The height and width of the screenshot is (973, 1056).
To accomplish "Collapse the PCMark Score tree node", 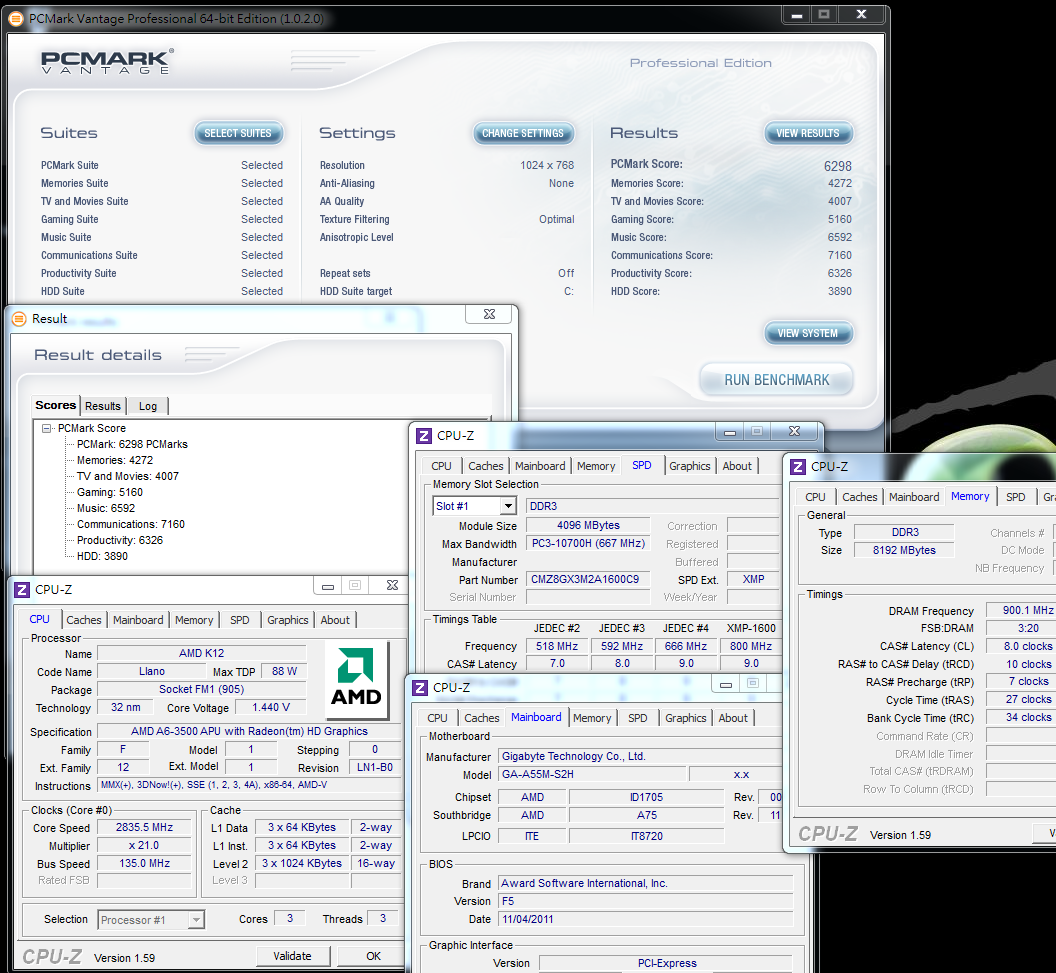I will pos(46,428).
